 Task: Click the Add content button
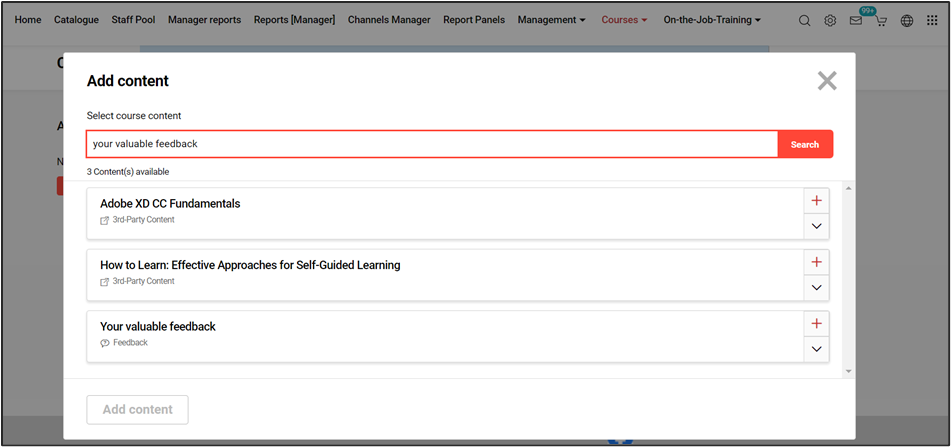(x=137, y=409)
